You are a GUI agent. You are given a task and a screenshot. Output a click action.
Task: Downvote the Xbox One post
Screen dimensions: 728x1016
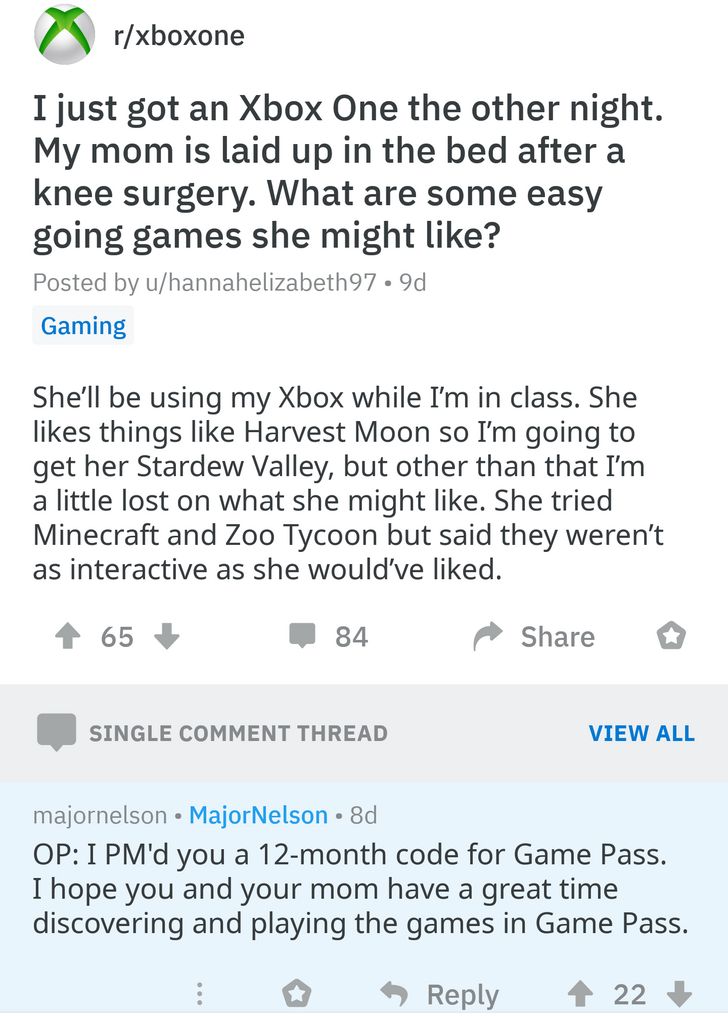pyautogui.click(x=168, y=637)
